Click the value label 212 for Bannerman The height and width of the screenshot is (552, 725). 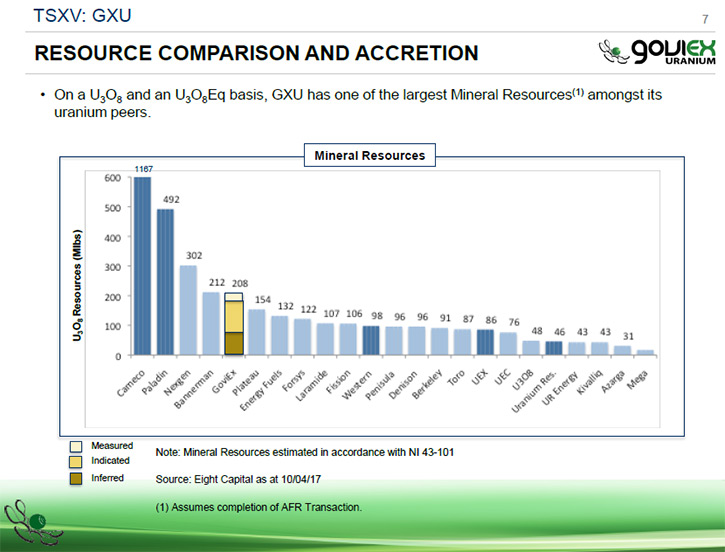[217, 282]
